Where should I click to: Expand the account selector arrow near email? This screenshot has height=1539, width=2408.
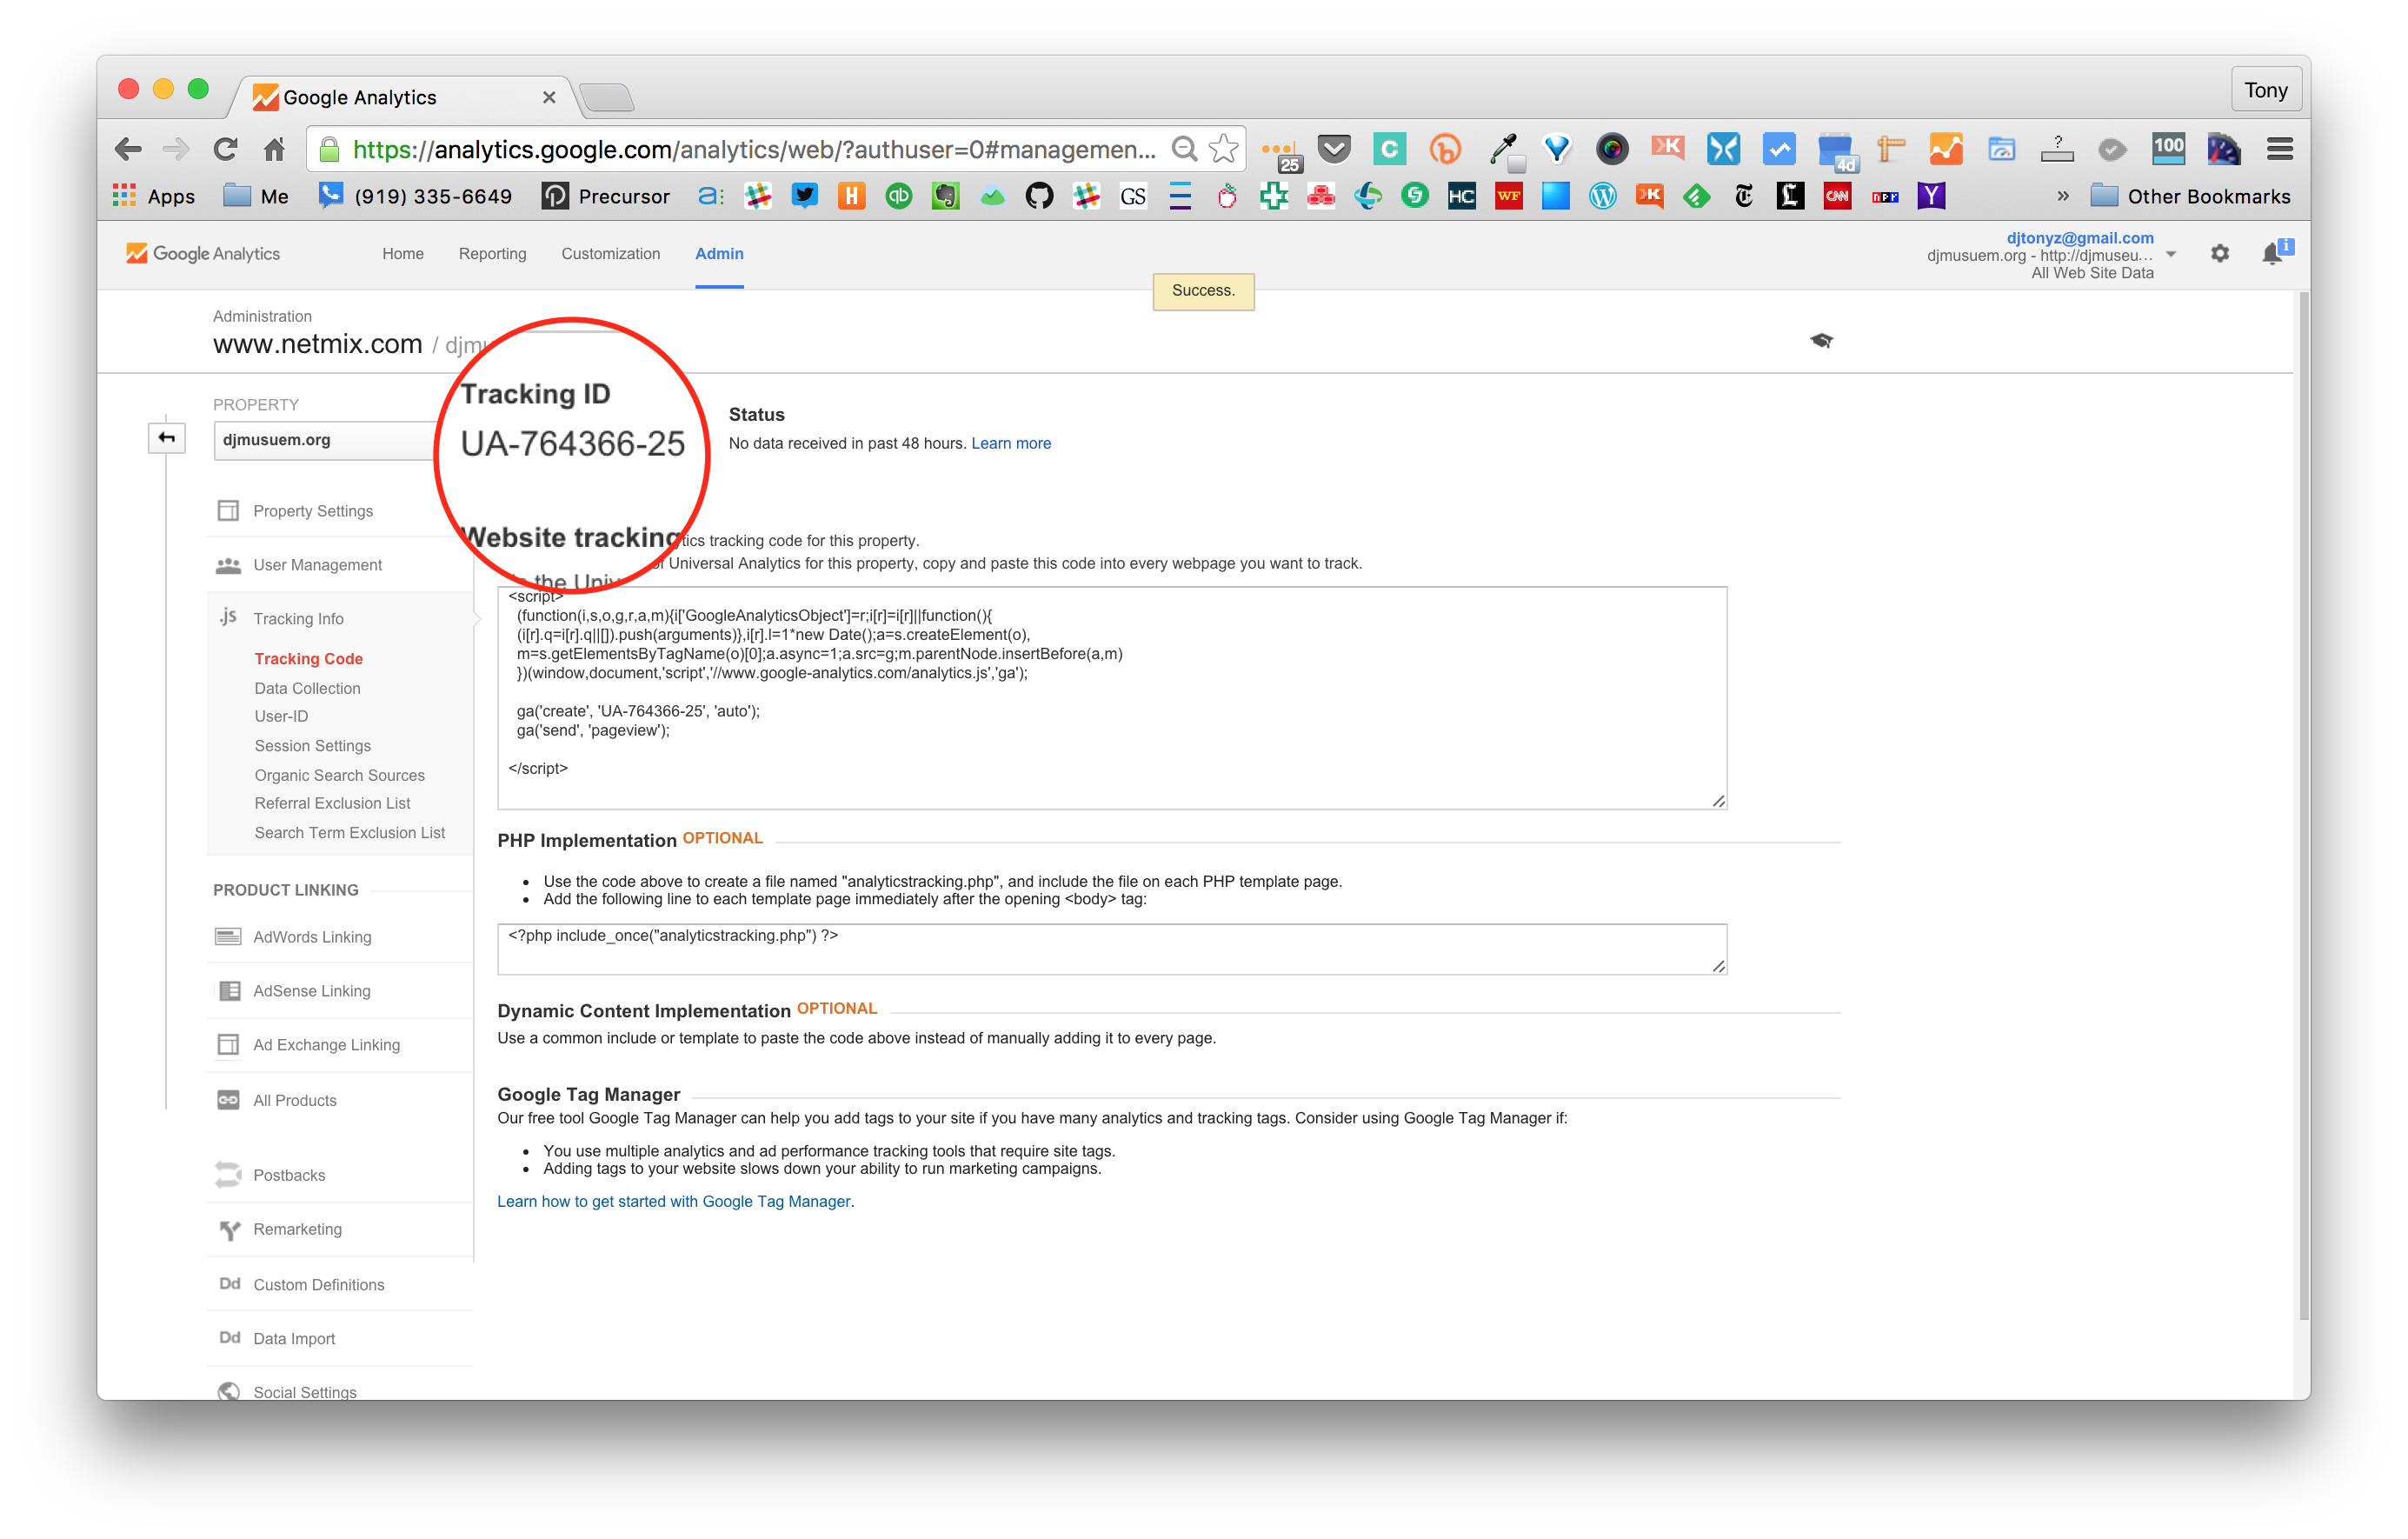2170,255
